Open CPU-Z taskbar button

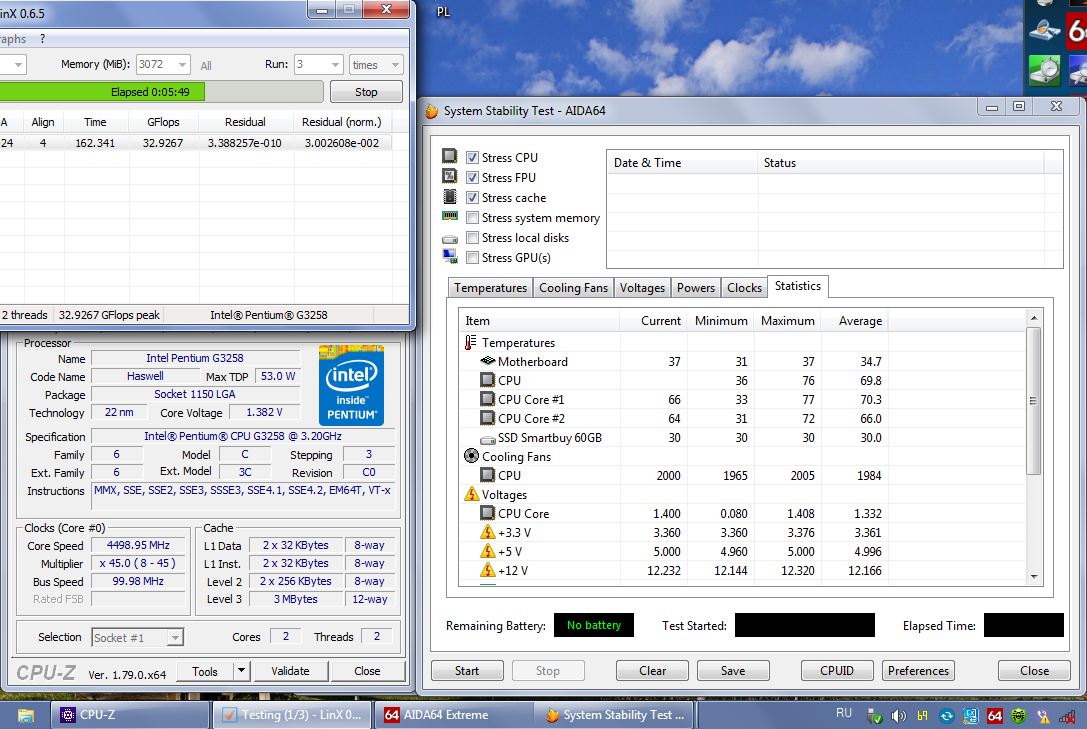(x=131, y=715)
